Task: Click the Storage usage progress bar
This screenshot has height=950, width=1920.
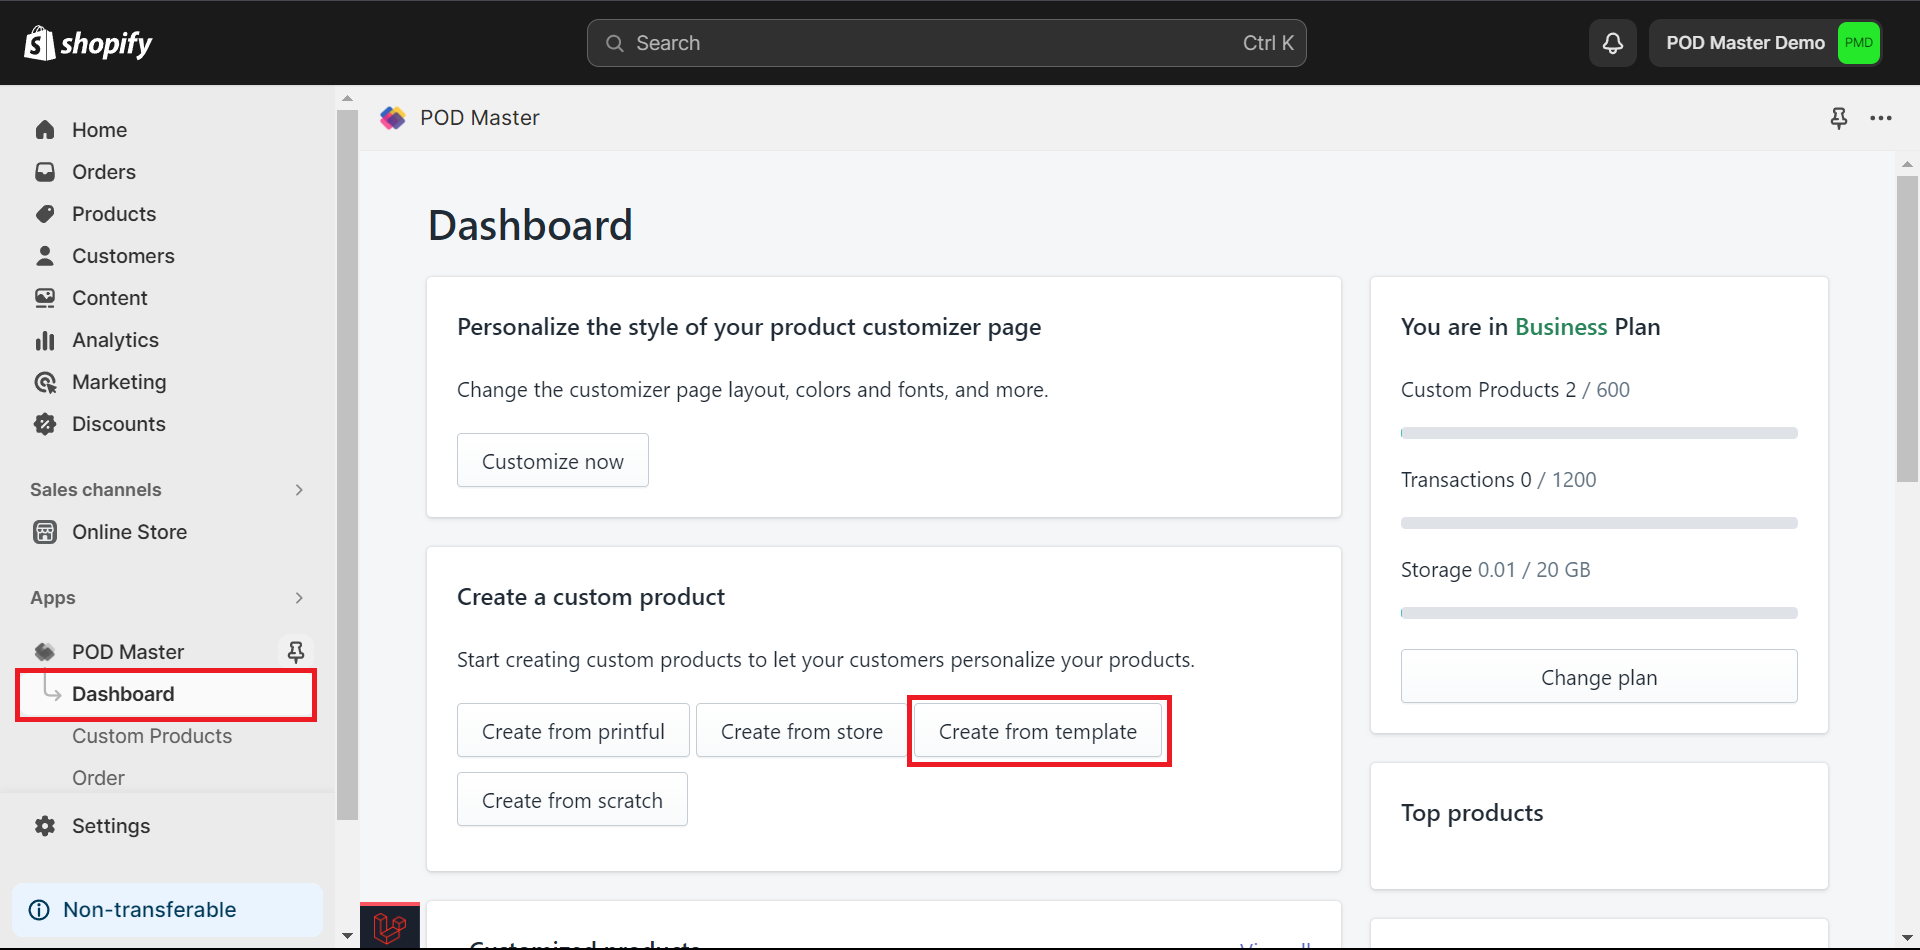Action: tap(1599, 613)
